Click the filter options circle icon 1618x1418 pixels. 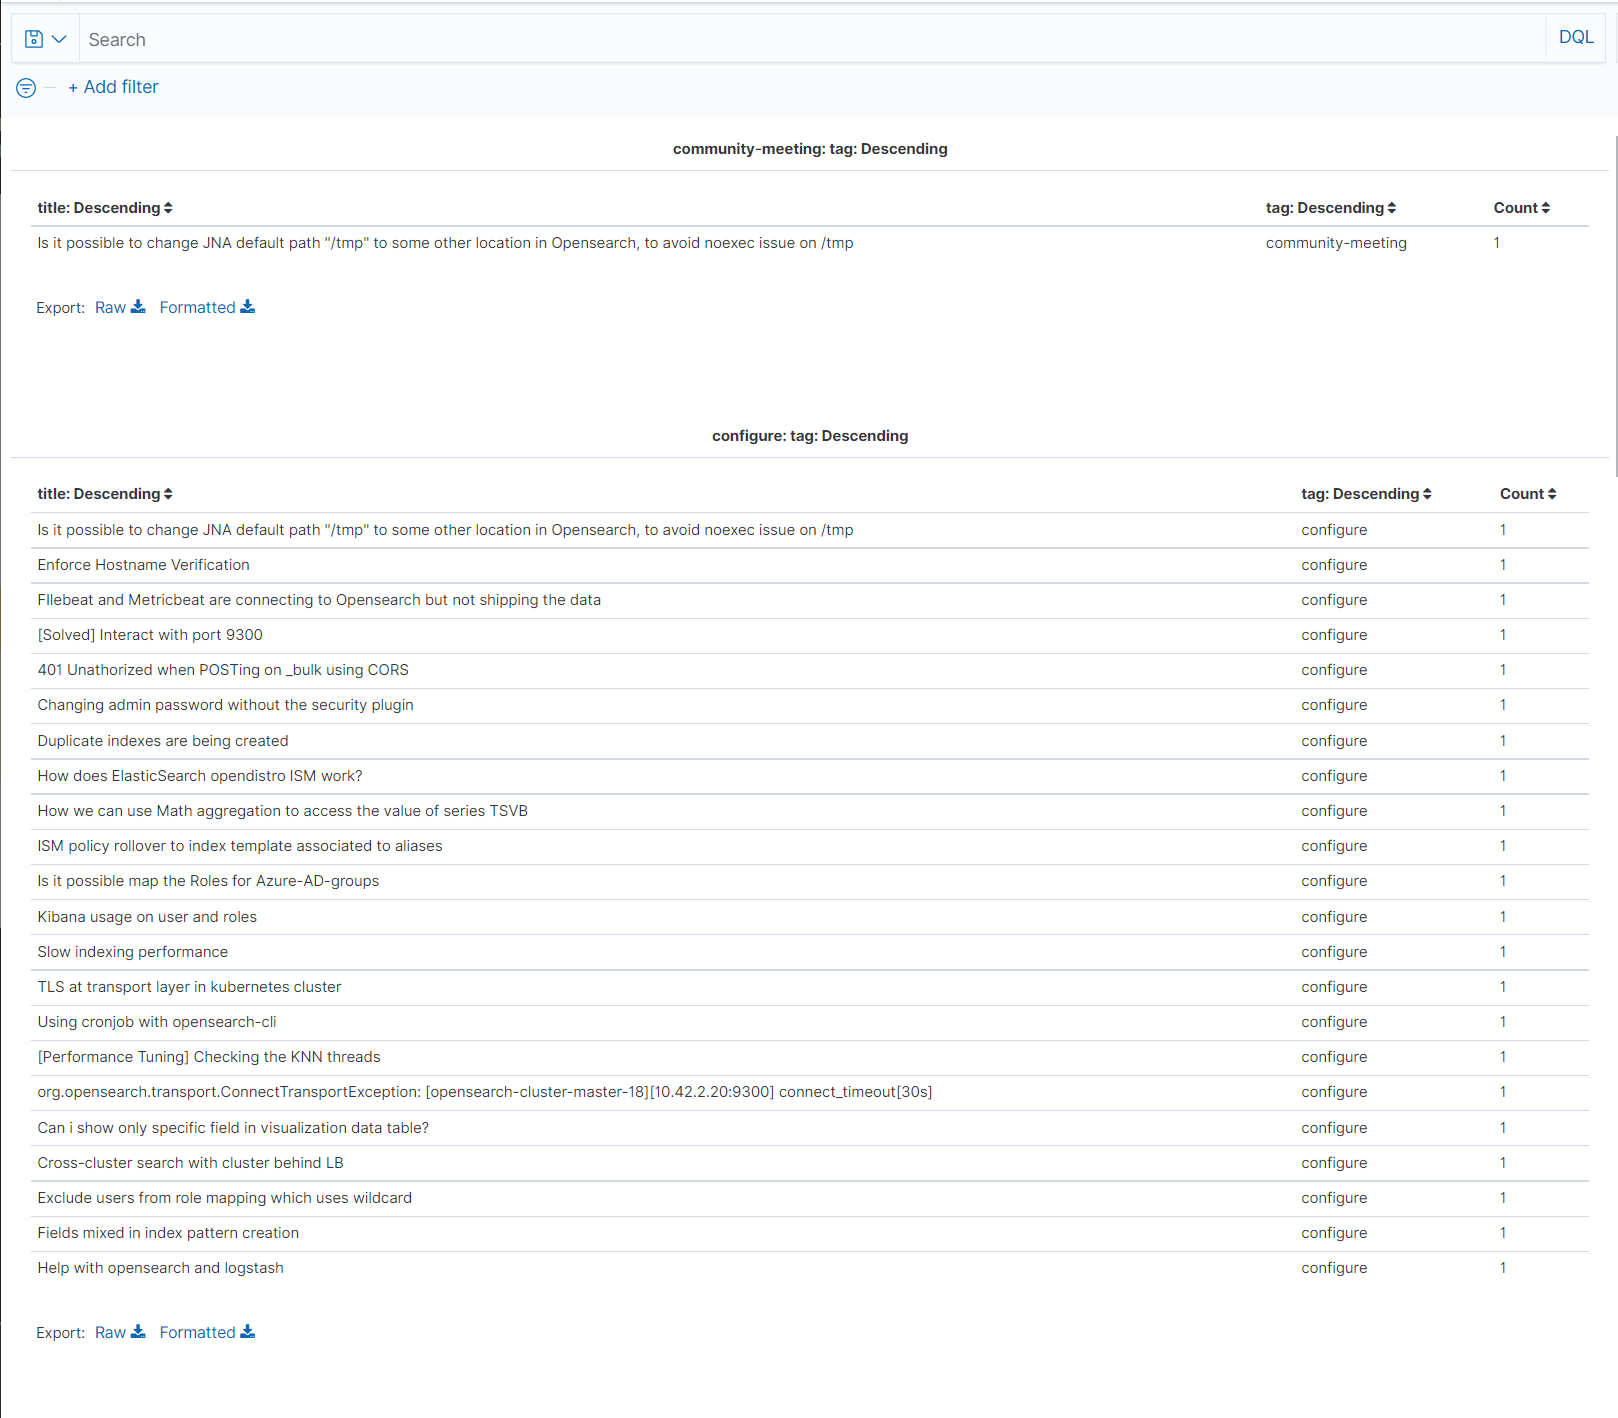pyautogui.click(x=26, y=88)
